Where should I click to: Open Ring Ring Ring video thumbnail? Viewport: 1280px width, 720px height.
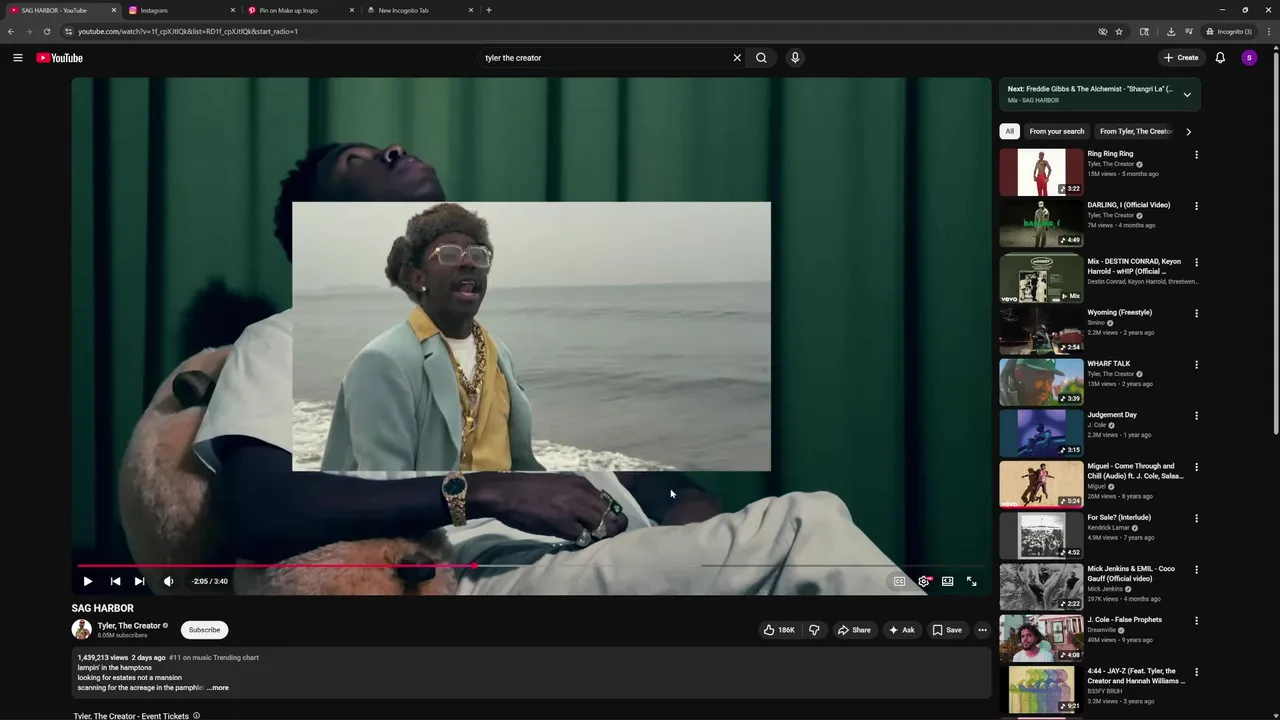click(1041, 172)
